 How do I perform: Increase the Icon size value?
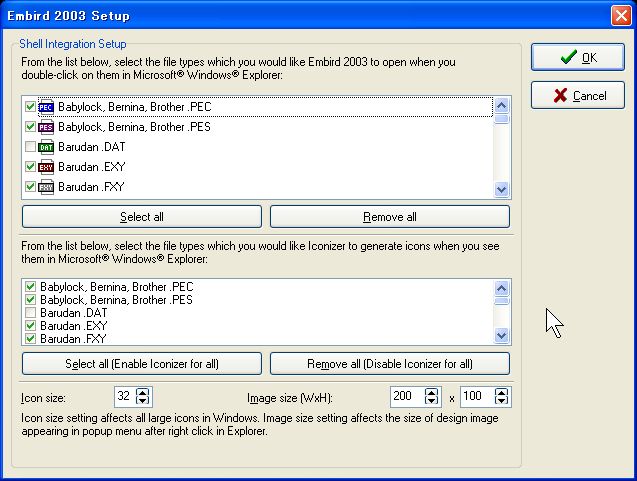(x=143, y=392)
